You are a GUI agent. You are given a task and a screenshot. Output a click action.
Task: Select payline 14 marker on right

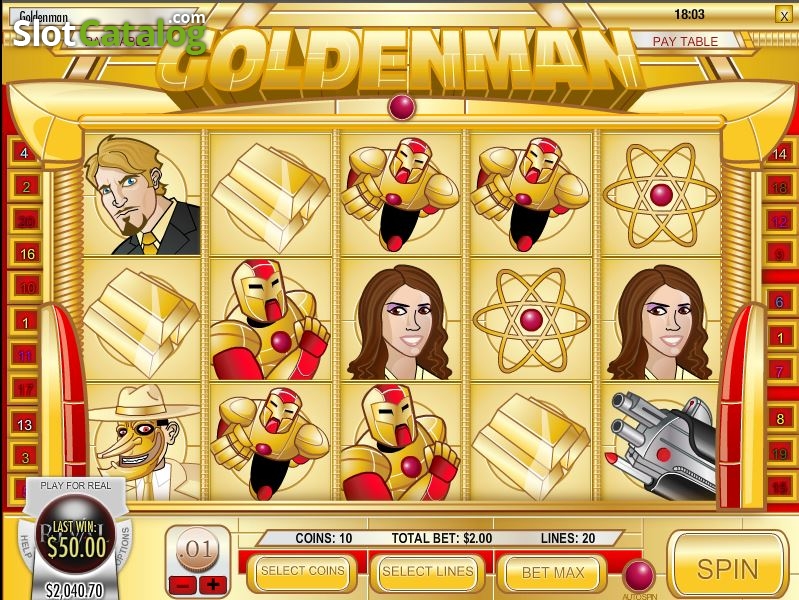pyautogui.click(x=780, y=153)
